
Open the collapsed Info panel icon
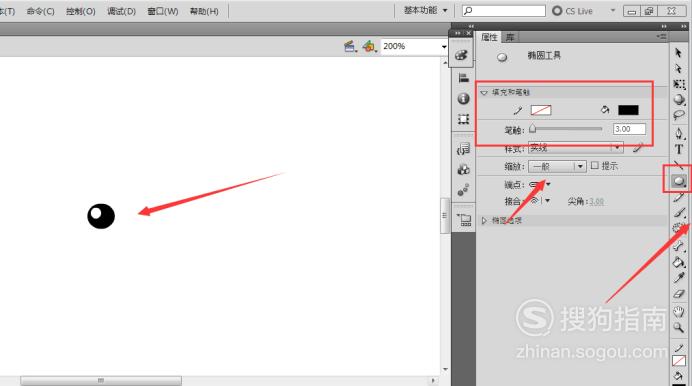[463, 98]
